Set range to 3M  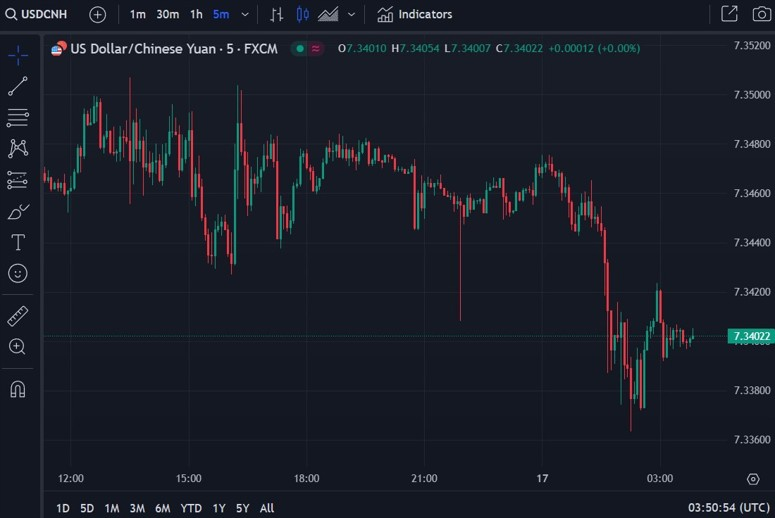click(137, 508)
